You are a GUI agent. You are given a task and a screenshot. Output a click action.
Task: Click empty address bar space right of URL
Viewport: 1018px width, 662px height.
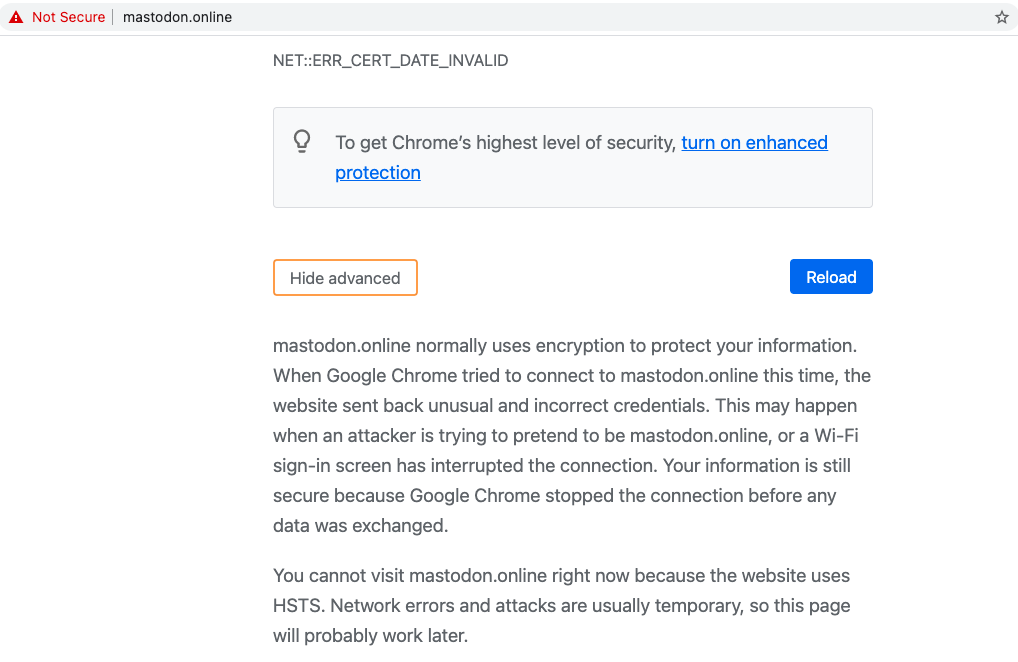(600, 17)
